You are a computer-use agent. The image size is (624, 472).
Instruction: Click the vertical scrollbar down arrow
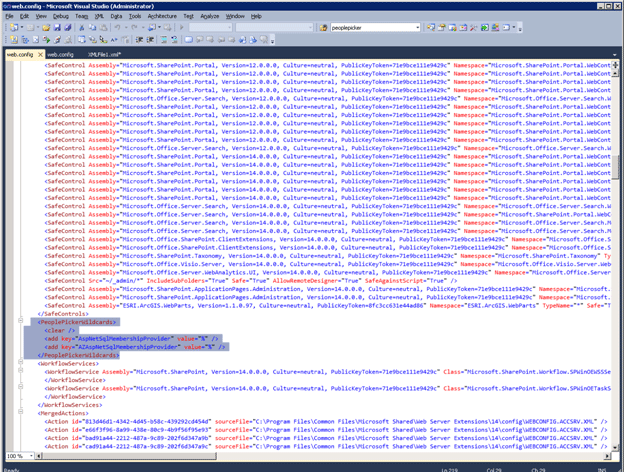coord(615,448)
